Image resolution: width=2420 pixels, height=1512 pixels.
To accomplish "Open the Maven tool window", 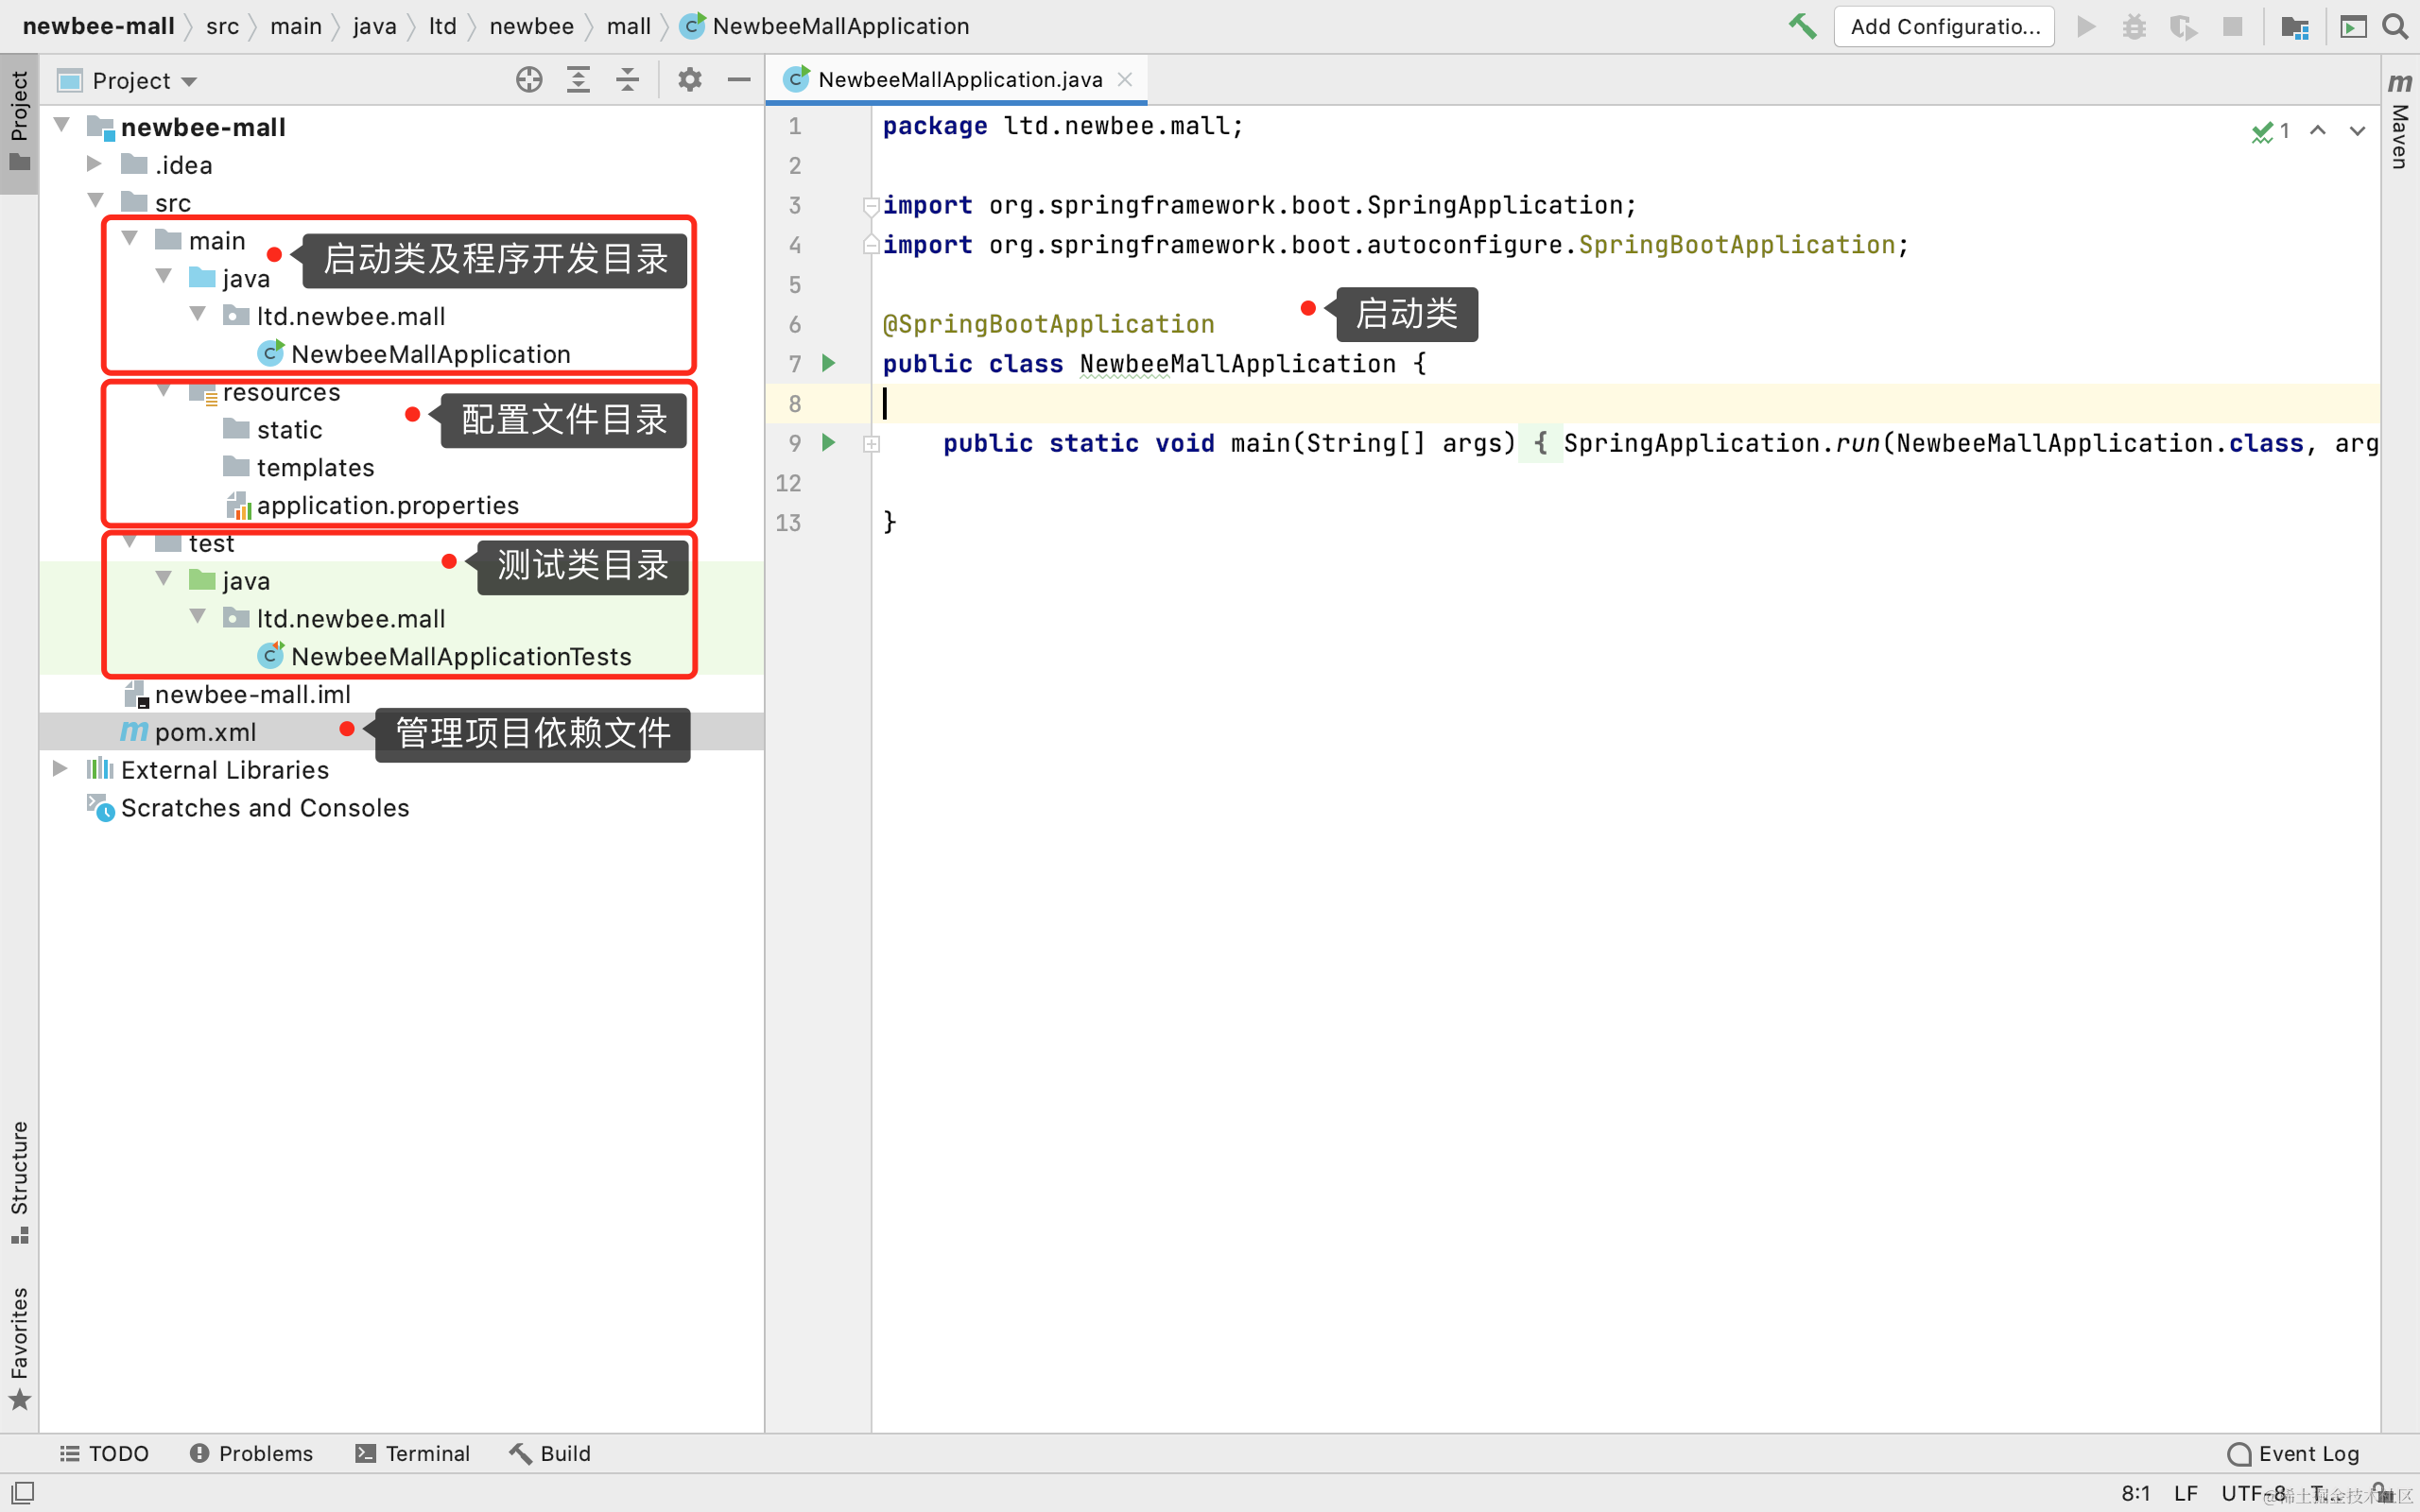I will coord(2399,122).
